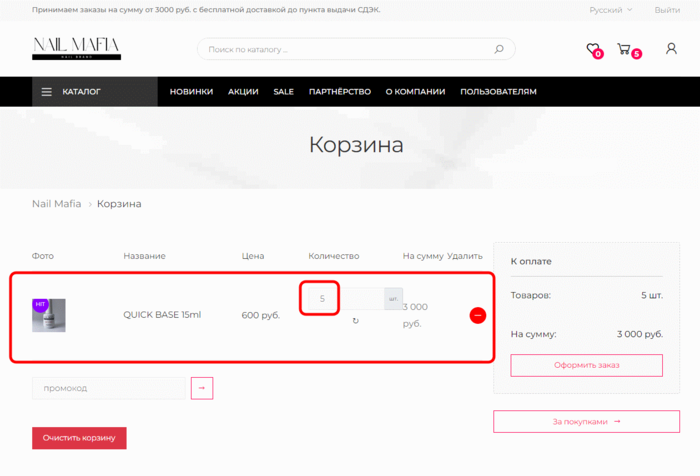Remove QUICK BASE with red minus icon
This screenshot has width=700, height=476.
(477, 315)
